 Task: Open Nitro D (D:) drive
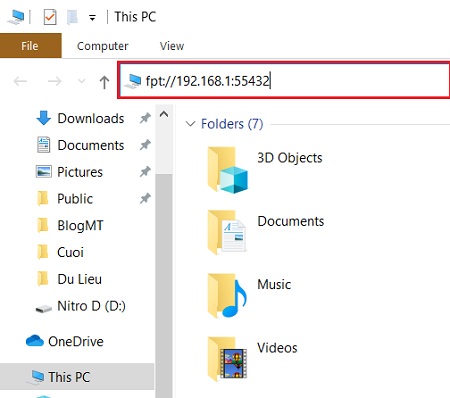coord(91,306)
